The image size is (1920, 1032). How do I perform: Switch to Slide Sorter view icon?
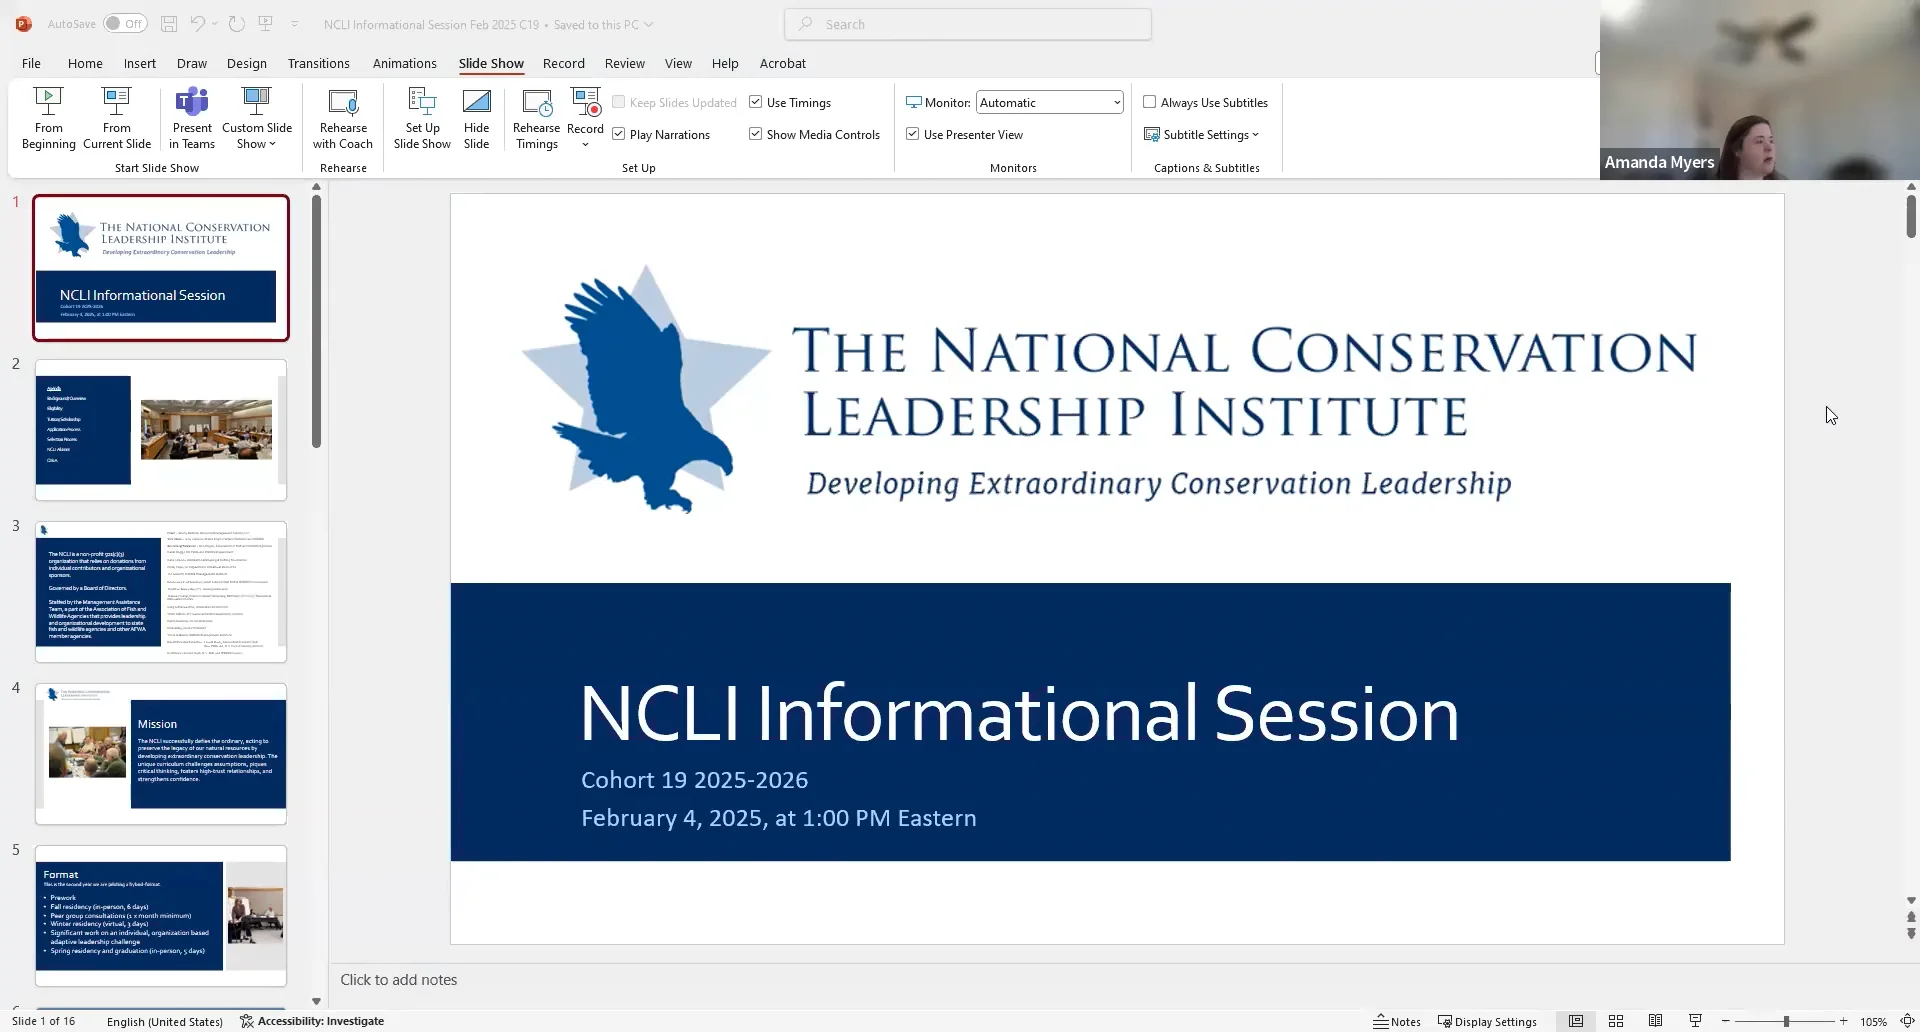(1616, 1021)
